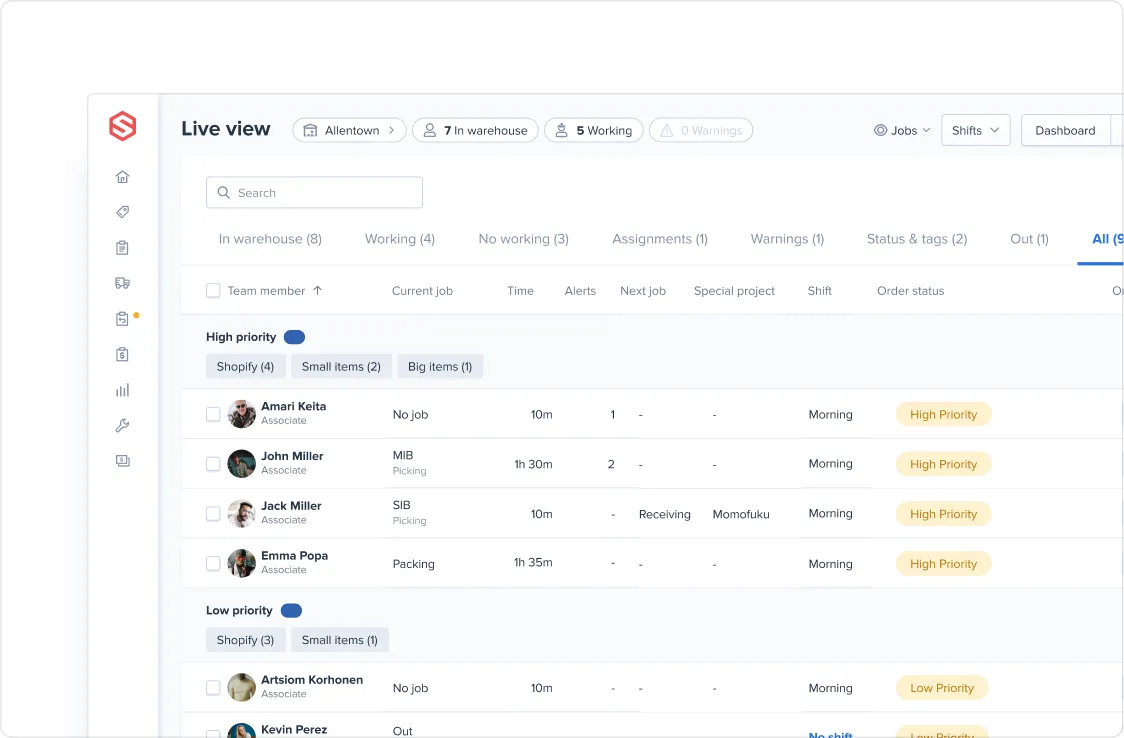Open the Home sidebar icon
1124x738 pixels.
coord(122,176)
